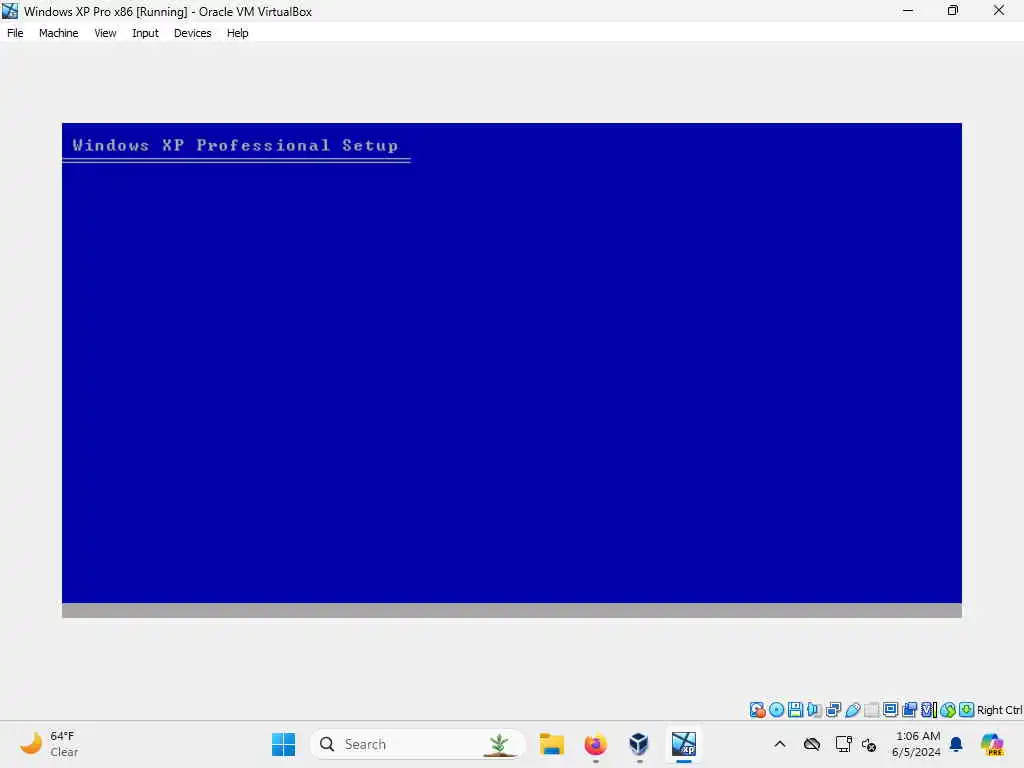The width and height of the screenshot is (1024, 768).
Task: Click the floppy disk status icon
Action: (795, 710)
